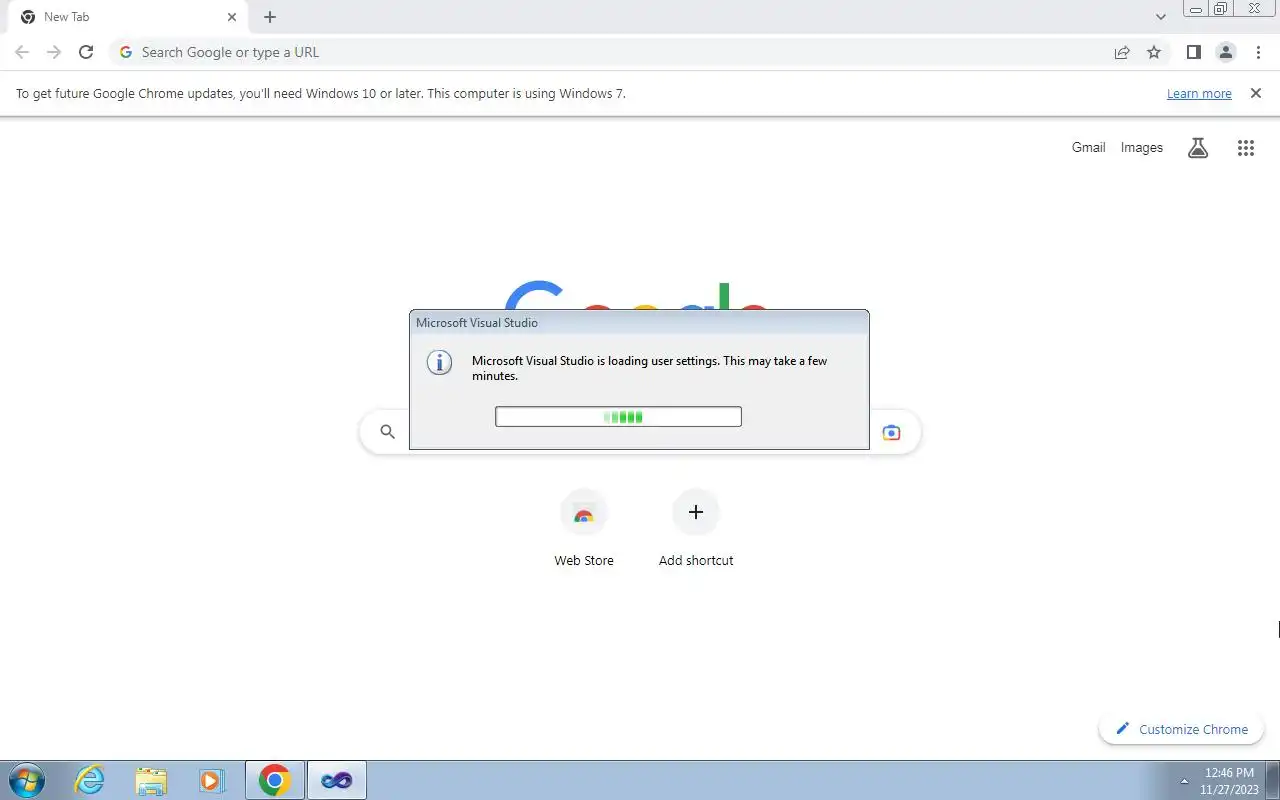Dismiss the Windows 7 update infobar

pyautogui.click(x=1255, y=93)
